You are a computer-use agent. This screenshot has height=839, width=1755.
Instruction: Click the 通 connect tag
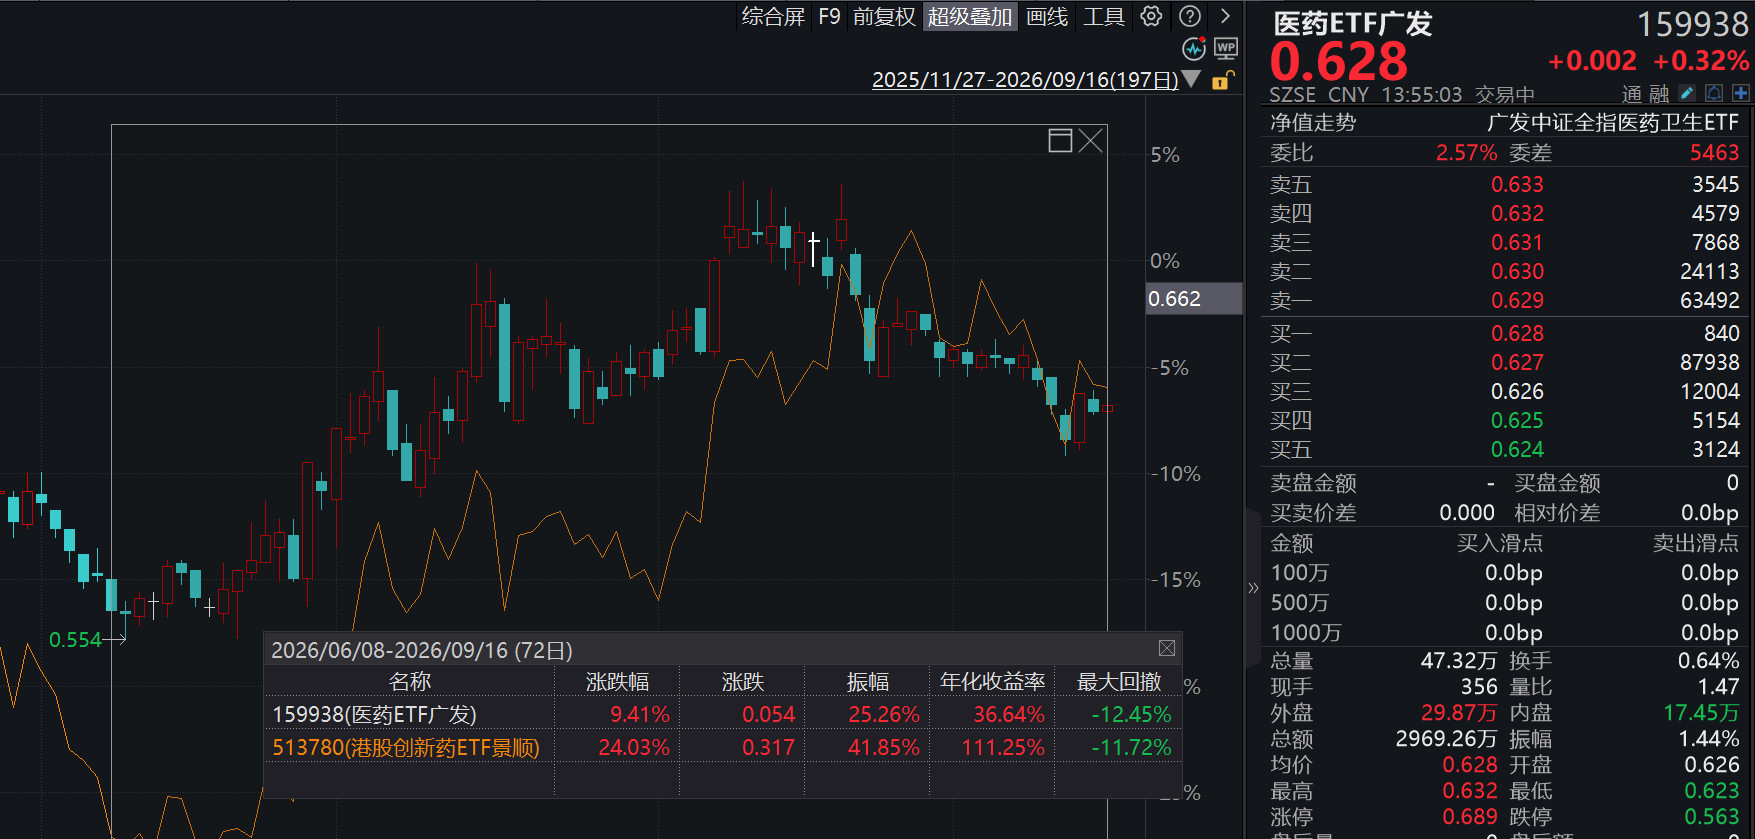[1632, 94]
